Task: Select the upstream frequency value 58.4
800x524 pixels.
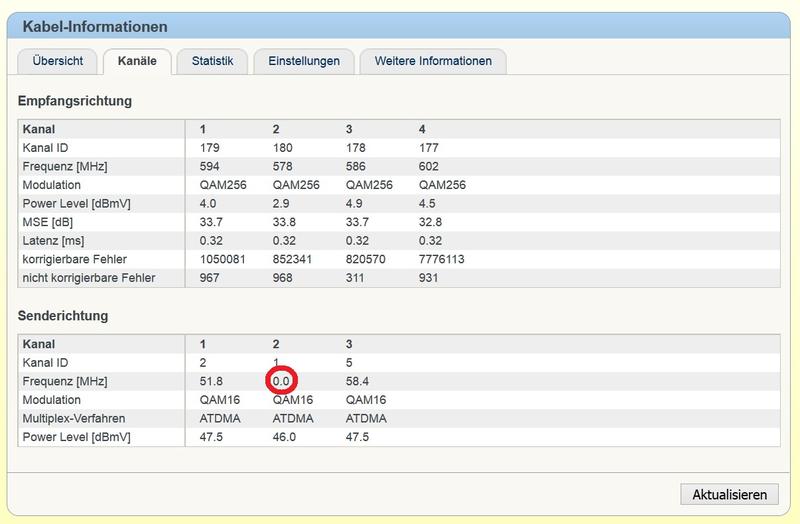Action: pyautogui.click(x=359, y=381)
